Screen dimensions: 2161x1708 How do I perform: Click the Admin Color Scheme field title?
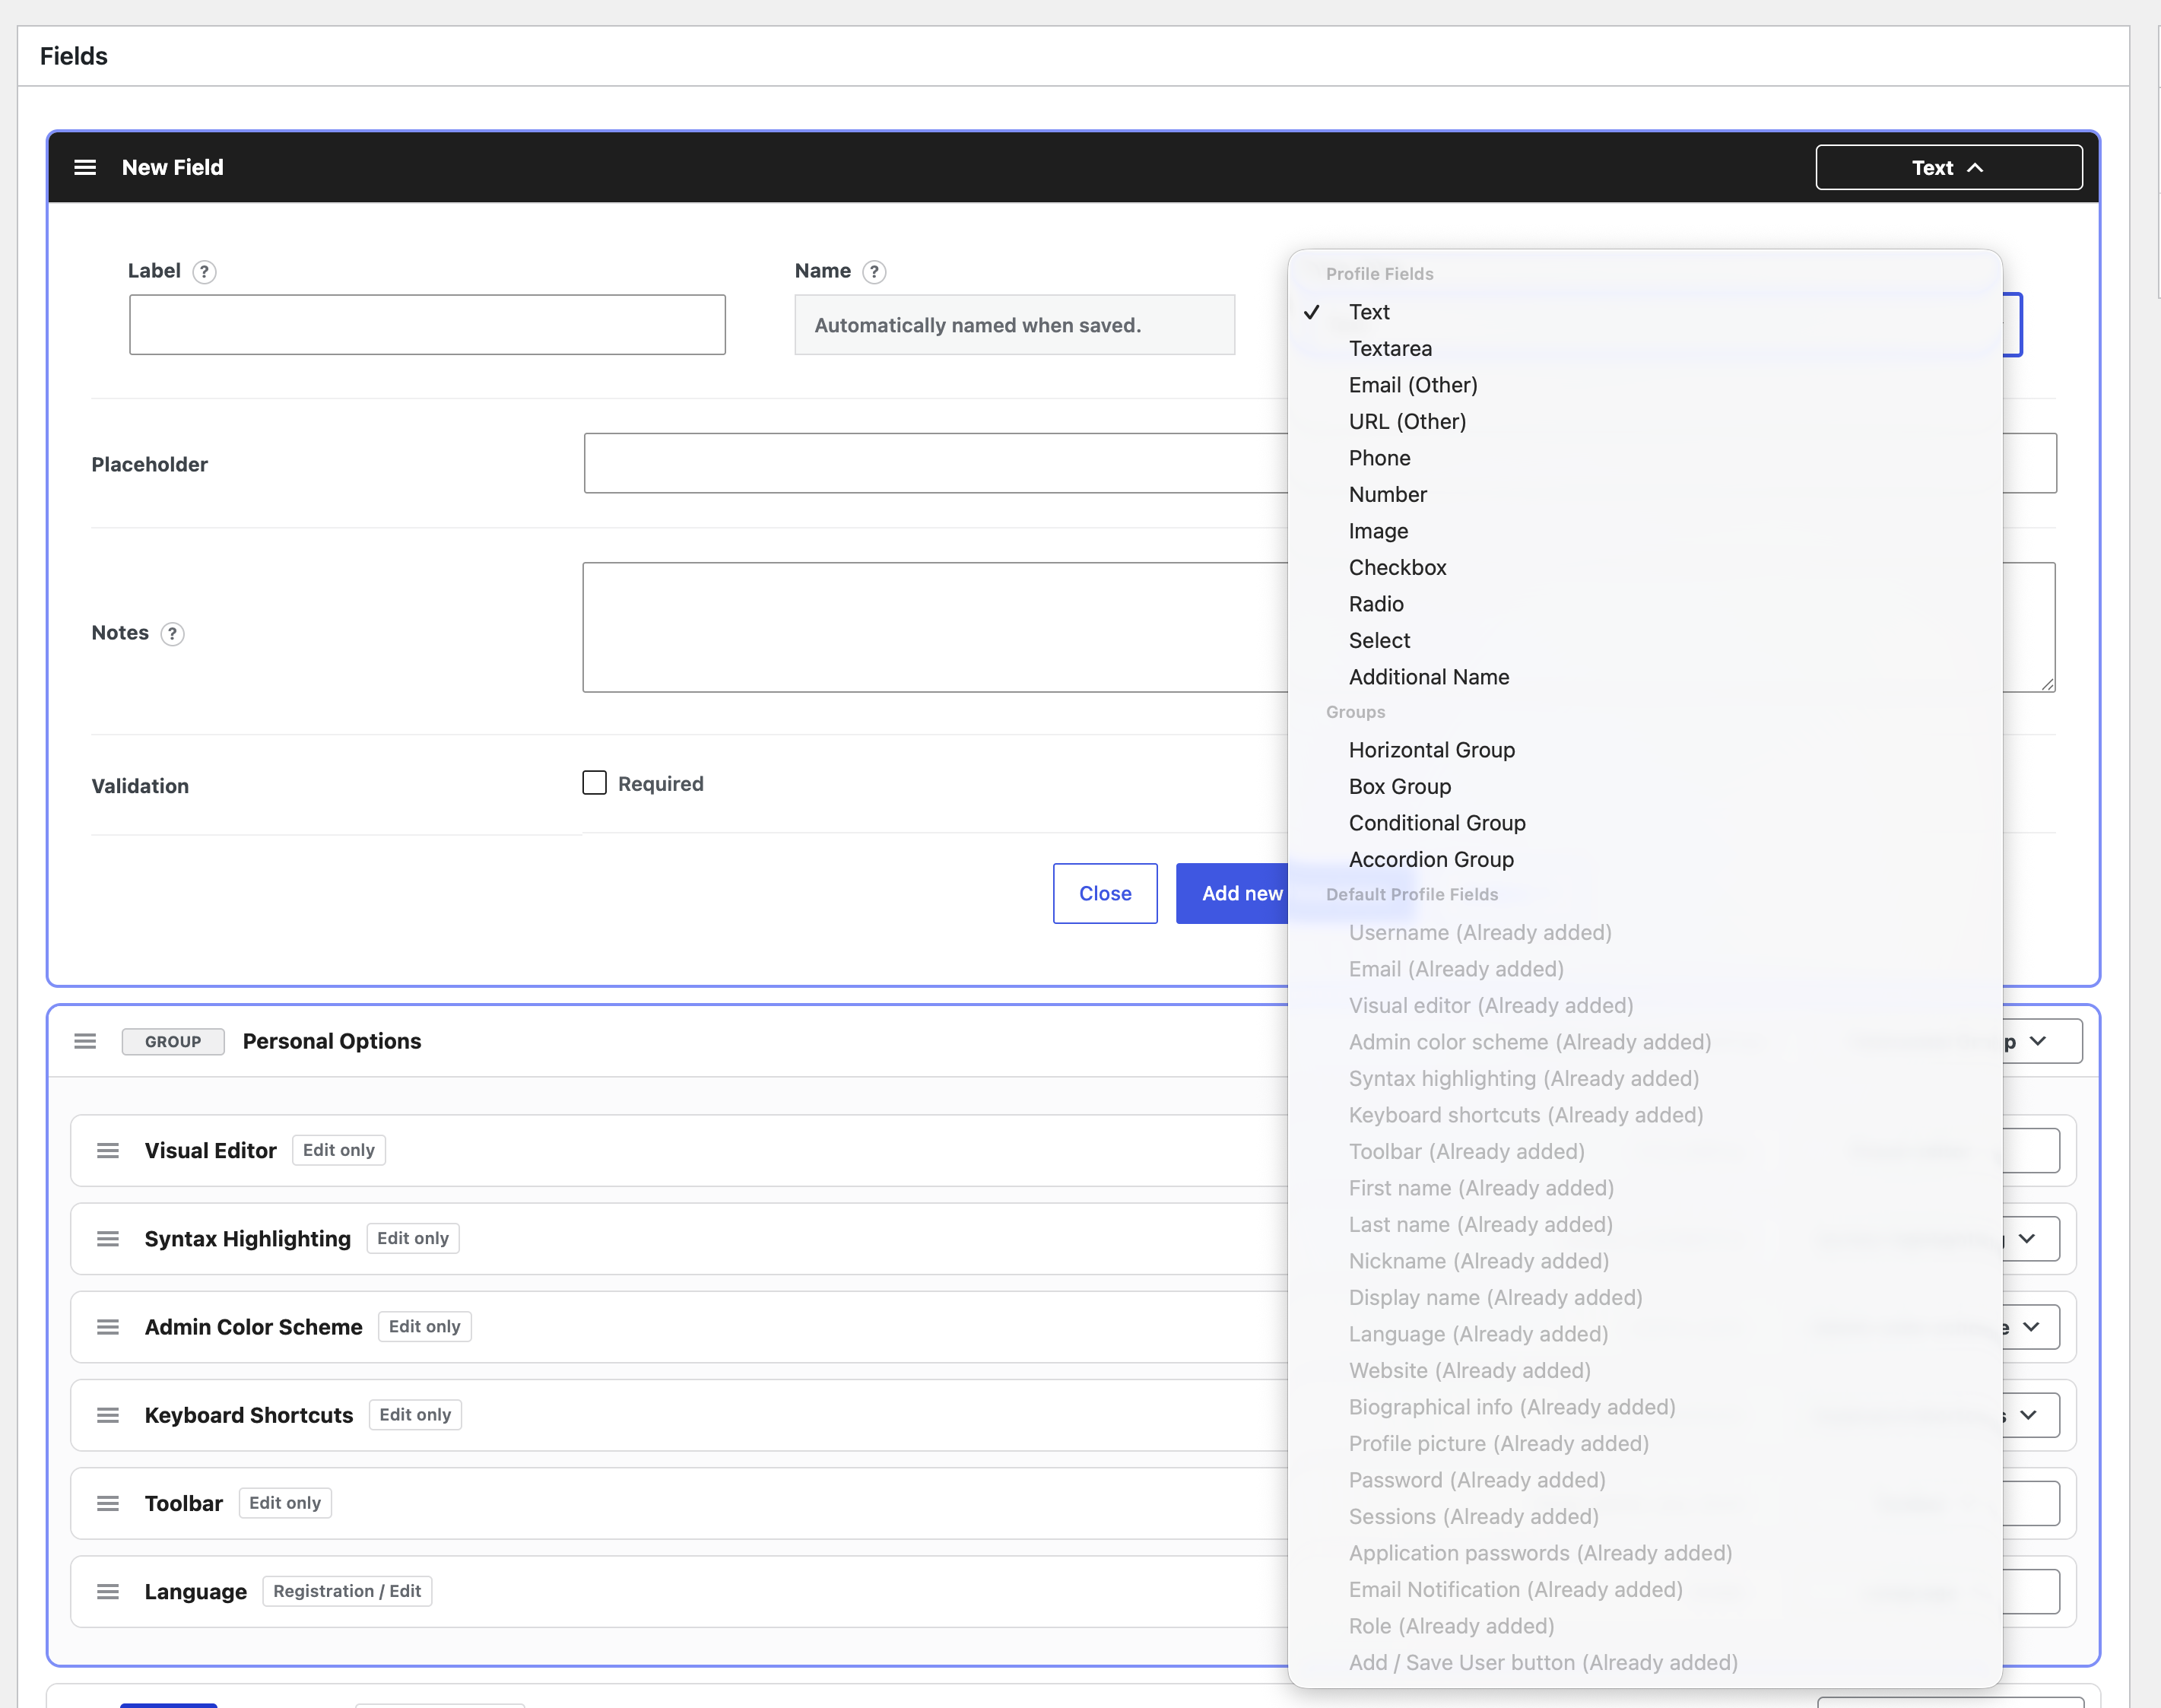coord(254,1327)
